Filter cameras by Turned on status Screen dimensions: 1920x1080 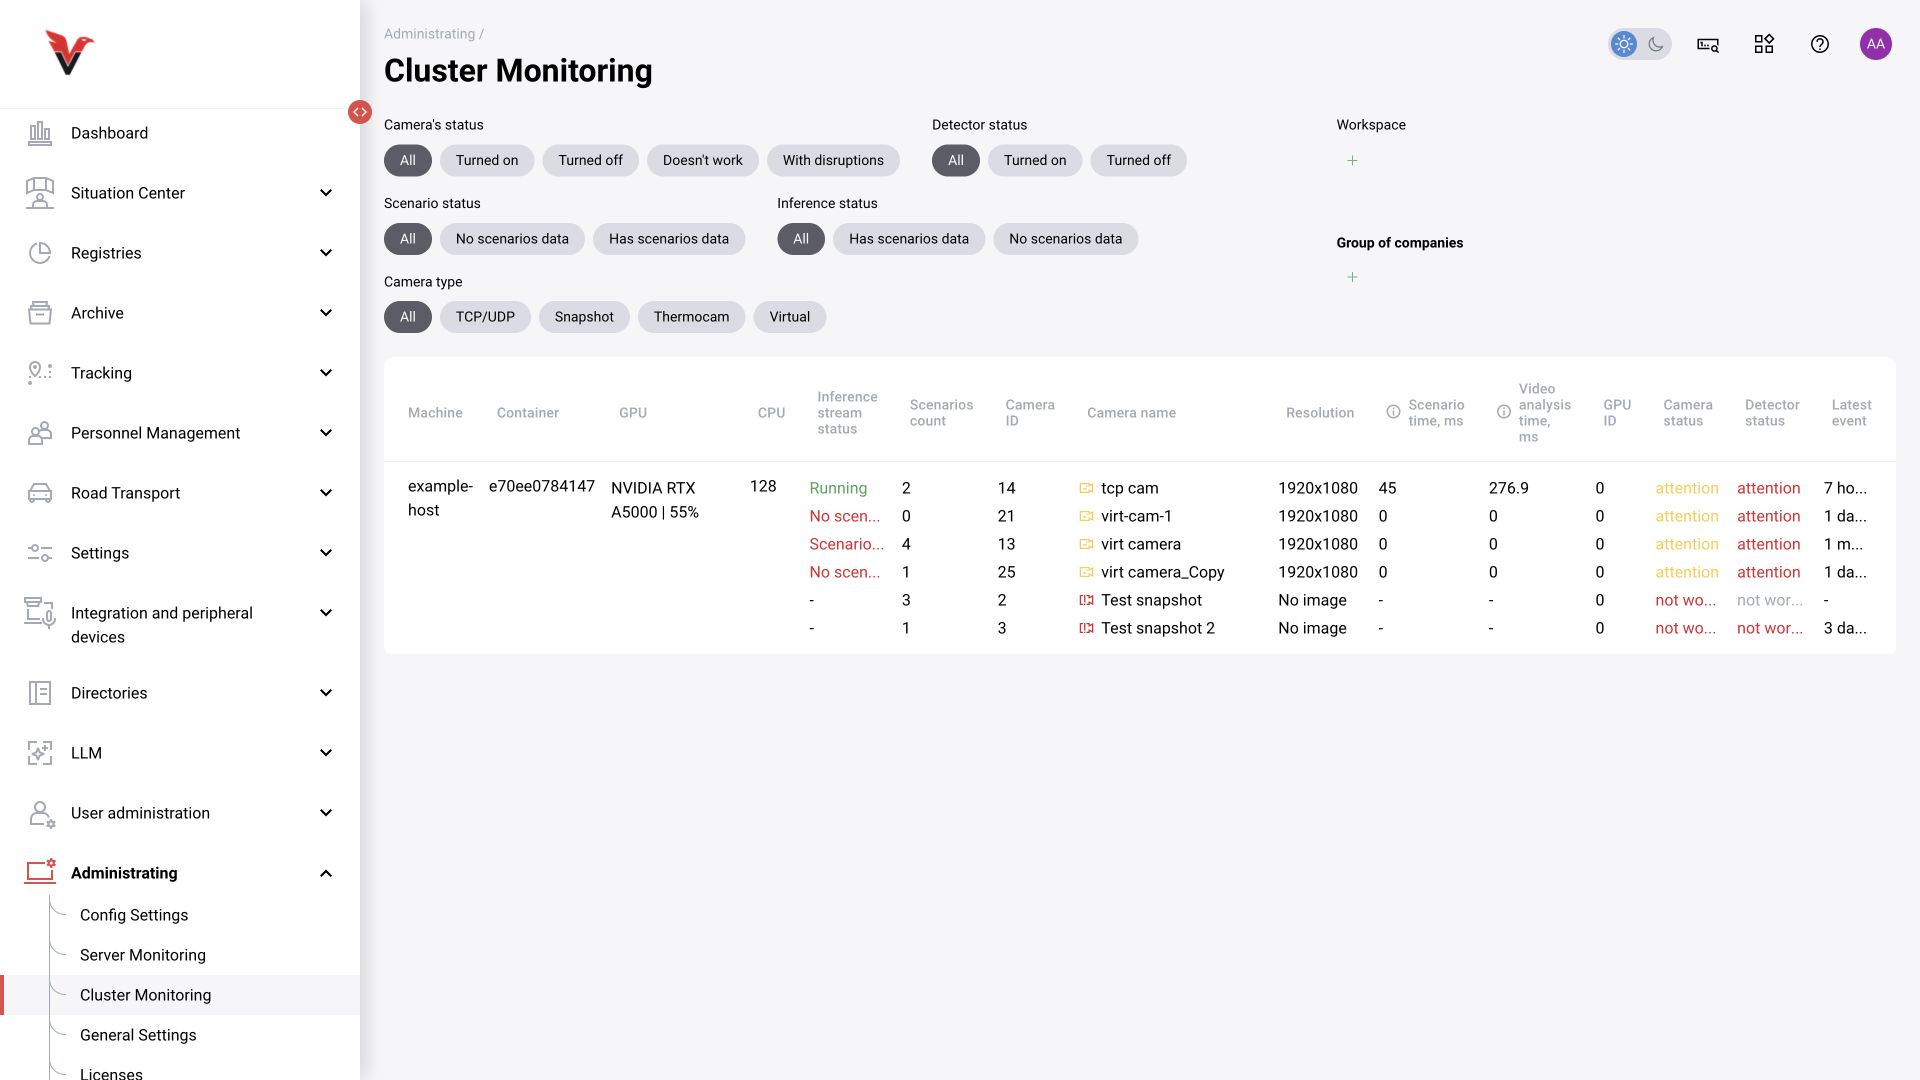[x=487, y=160]
